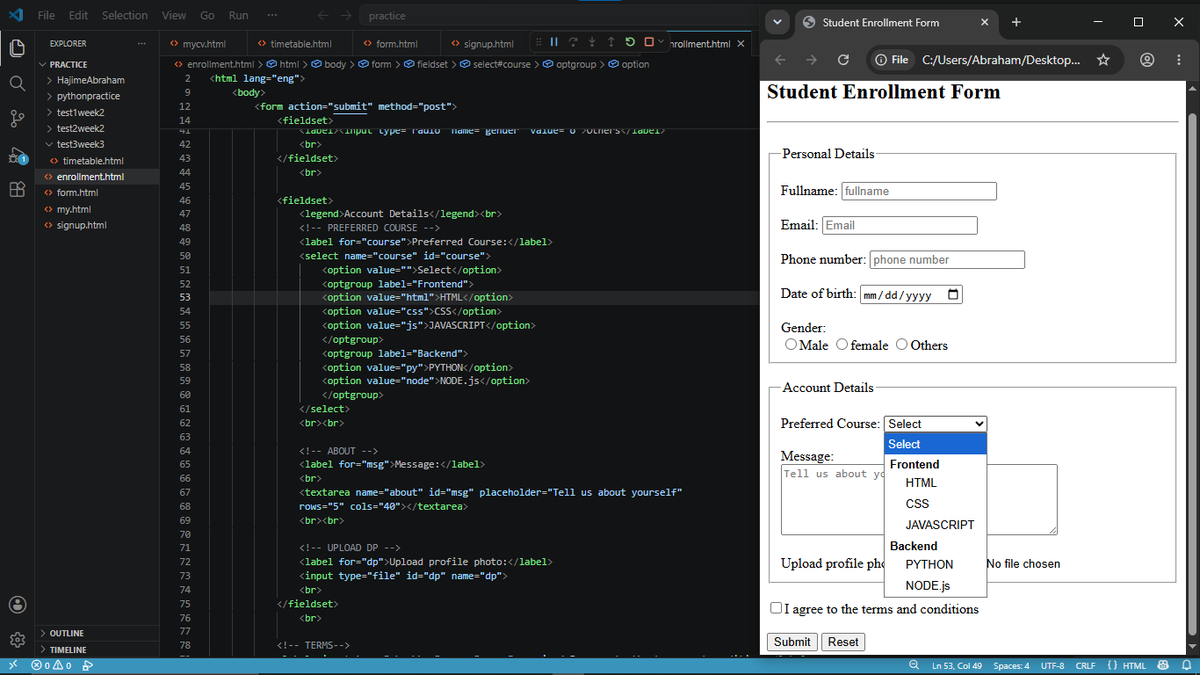Click the Reset form button
Viewport: 1200px width, 675px height.
click(x=843, y=642)
